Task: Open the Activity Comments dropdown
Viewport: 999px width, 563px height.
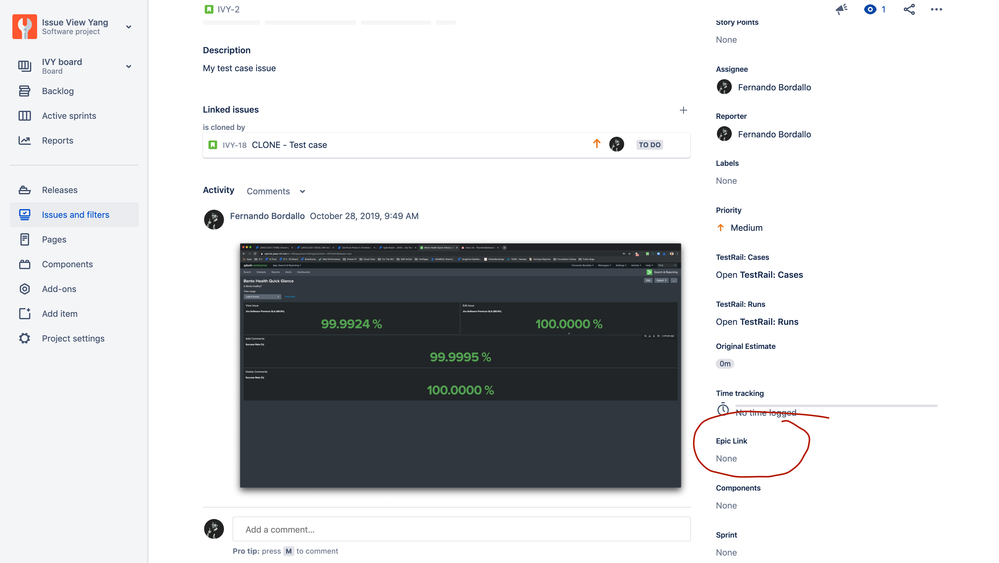Action: tap(276, 191)
